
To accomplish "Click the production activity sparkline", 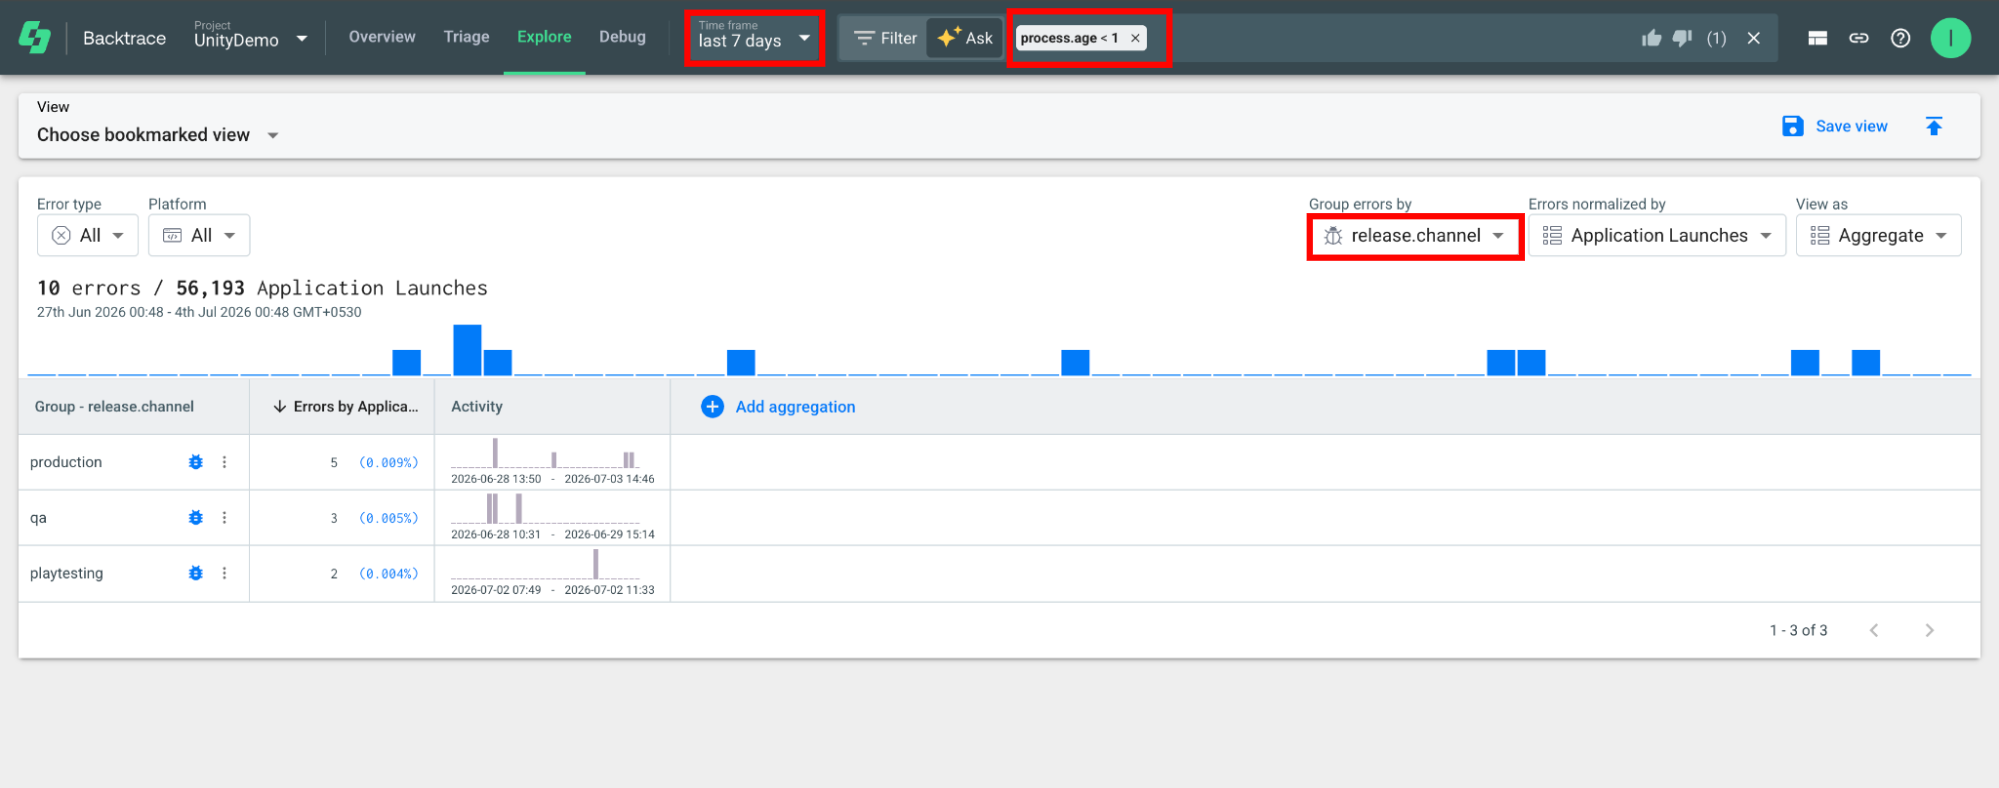I will coord(545,453).
